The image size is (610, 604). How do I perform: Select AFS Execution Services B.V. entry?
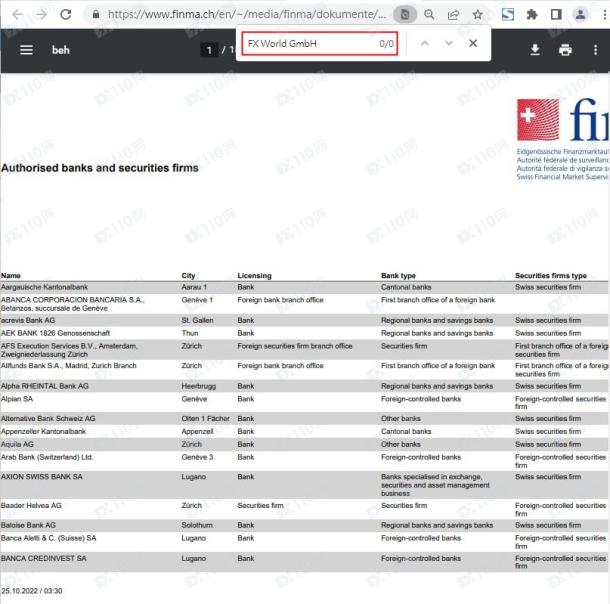click(69, 350)
